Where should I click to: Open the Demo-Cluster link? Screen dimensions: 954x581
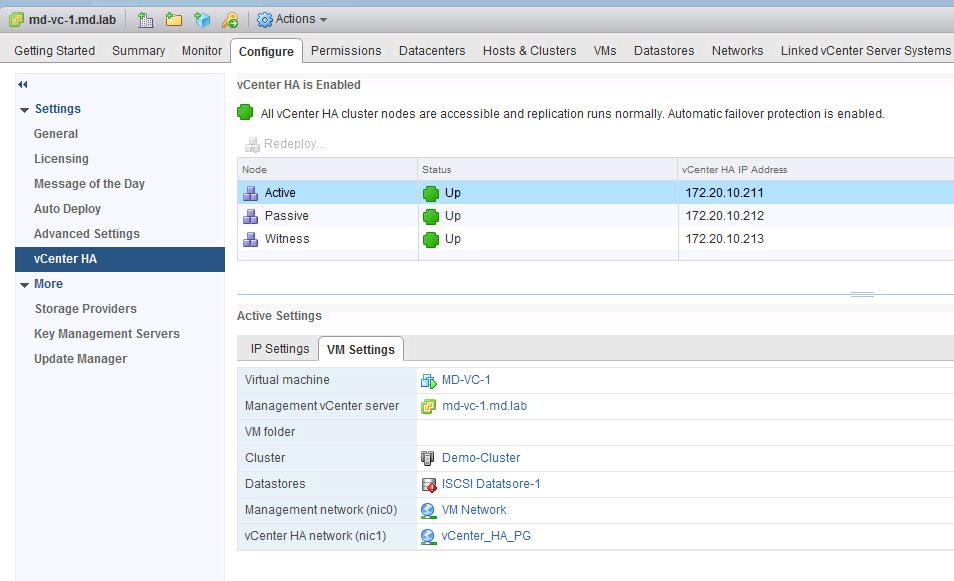click(481, 457)
